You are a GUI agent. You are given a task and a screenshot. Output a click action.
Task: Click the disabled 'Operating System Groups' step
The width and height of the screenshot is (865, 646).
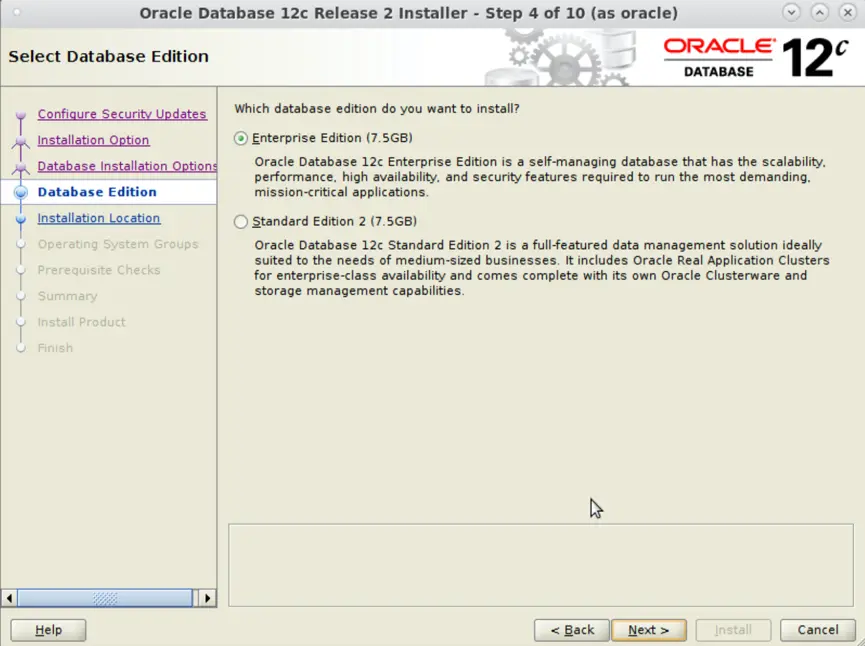(x=118, y=244)
